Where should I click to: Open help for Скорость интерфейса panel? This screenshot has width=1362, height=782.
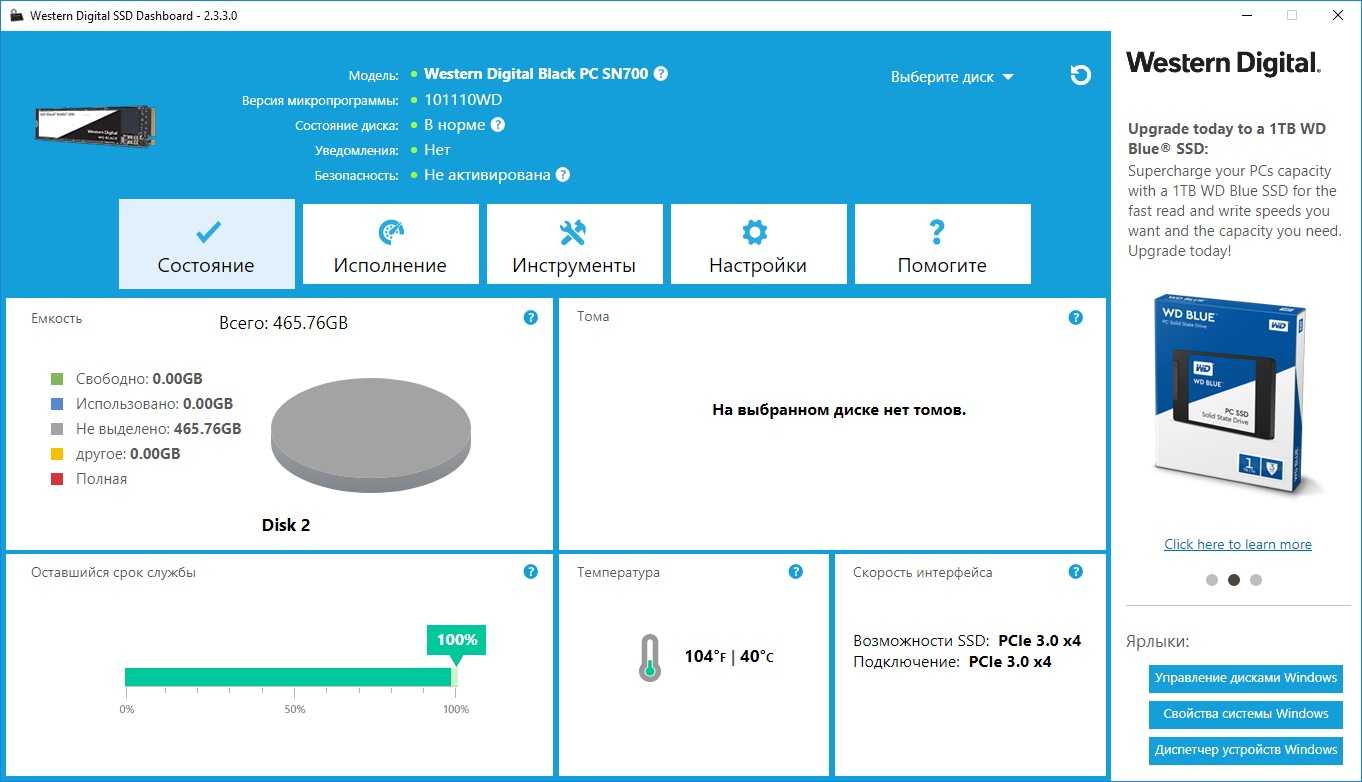point(1076,572)
